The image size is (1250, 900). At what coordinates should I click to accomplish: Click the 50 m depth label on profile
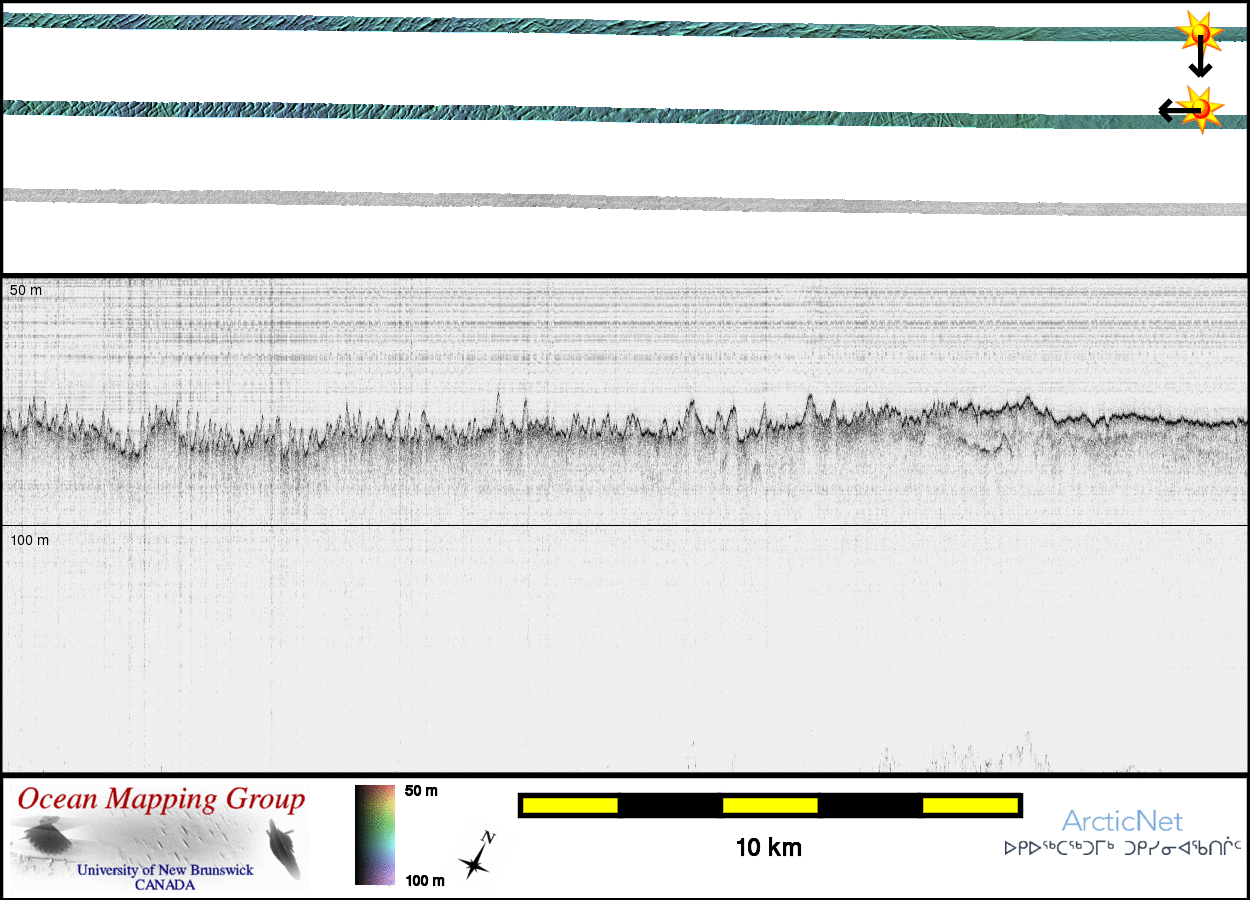tap(26, 290)
